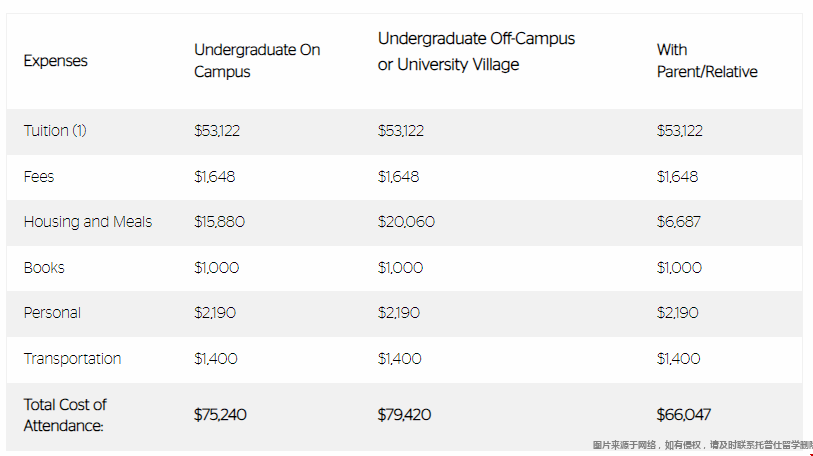Select the $66,047 parent/relative total
The image size is (813, 456).
click(683, 414)
